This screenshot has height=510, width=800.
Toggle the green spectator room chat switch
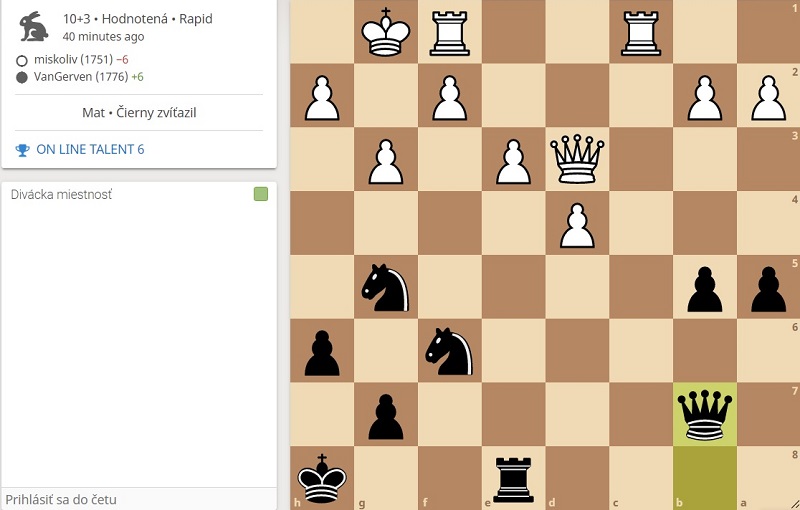point(261,194)
